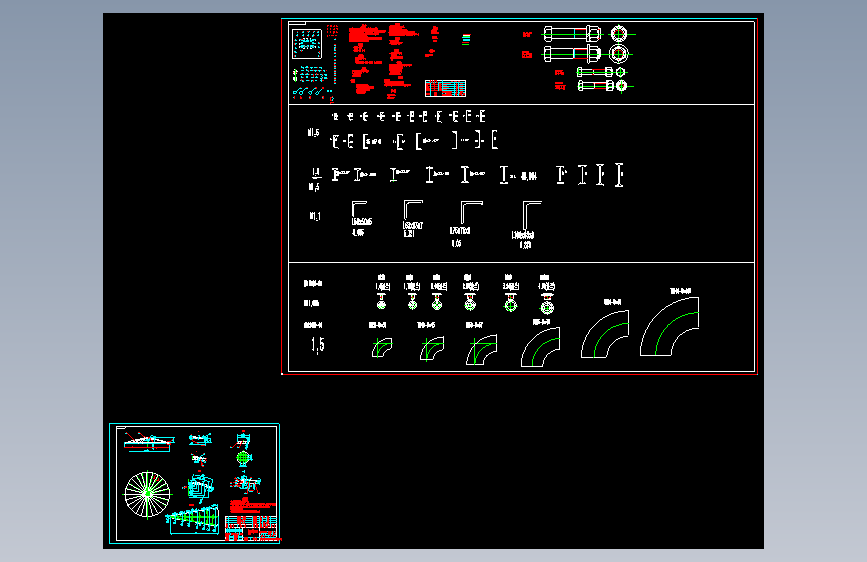The image size is (867, 562).
Task: Select the leftmost L-shaped angle profile
Action: [x=359, y=209]
